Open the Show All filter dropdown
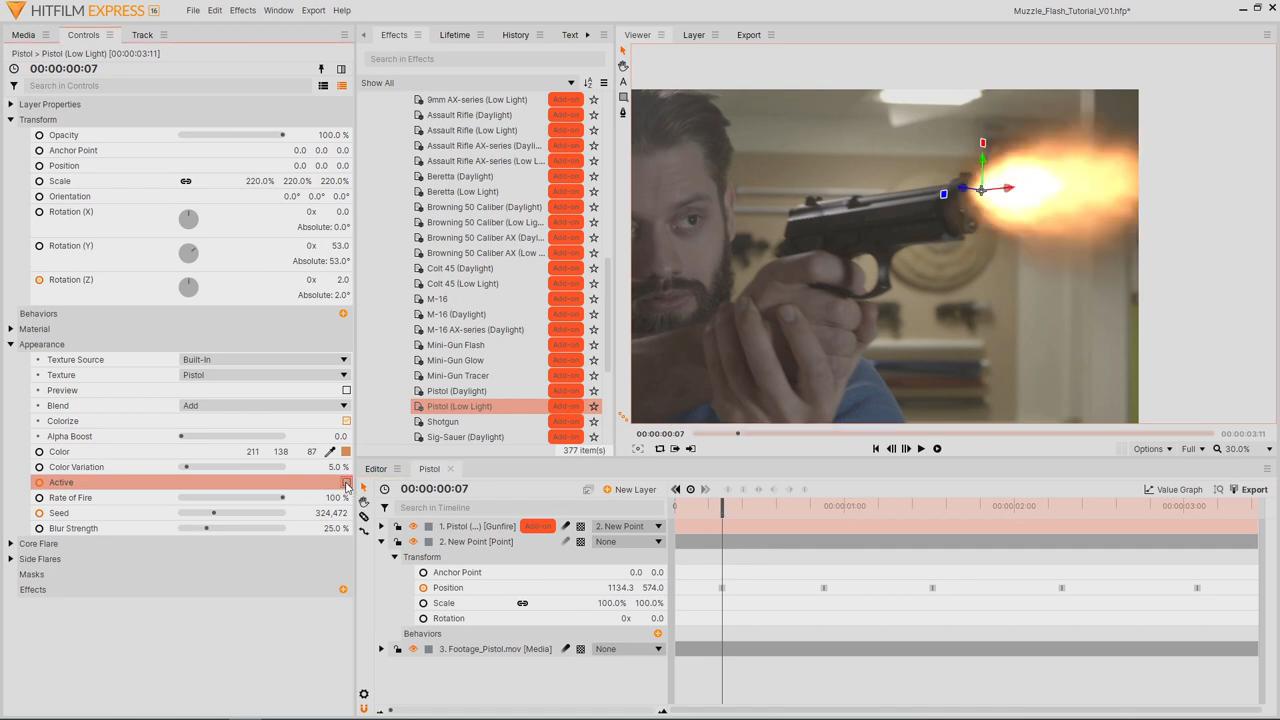The image size is (1280, 720). [x=469, y=83]
